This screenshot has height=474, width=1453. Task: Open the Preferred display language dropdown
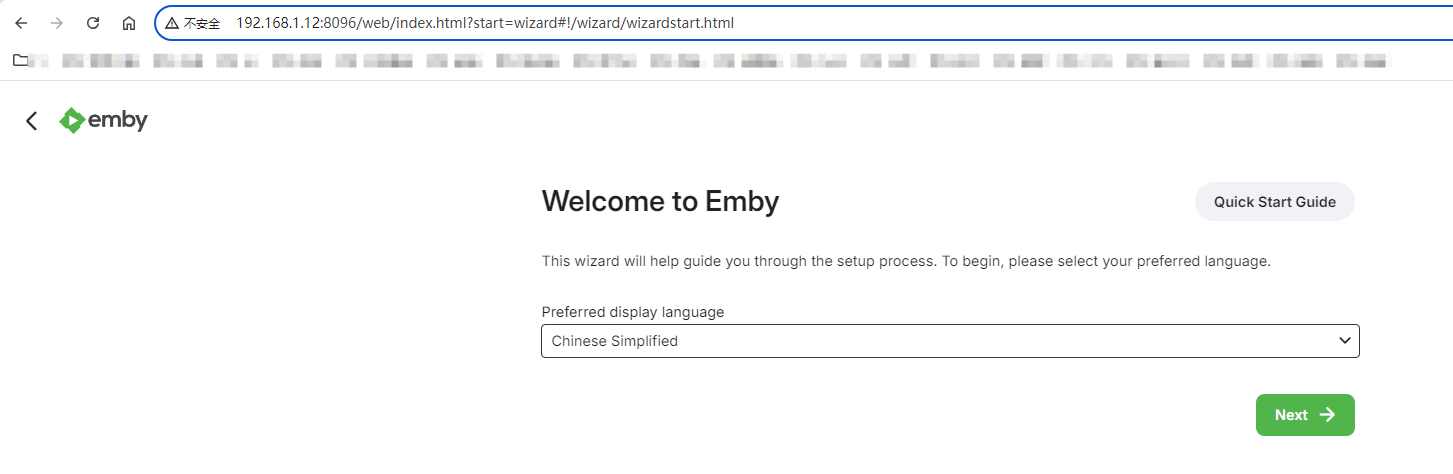pos(950,341)
